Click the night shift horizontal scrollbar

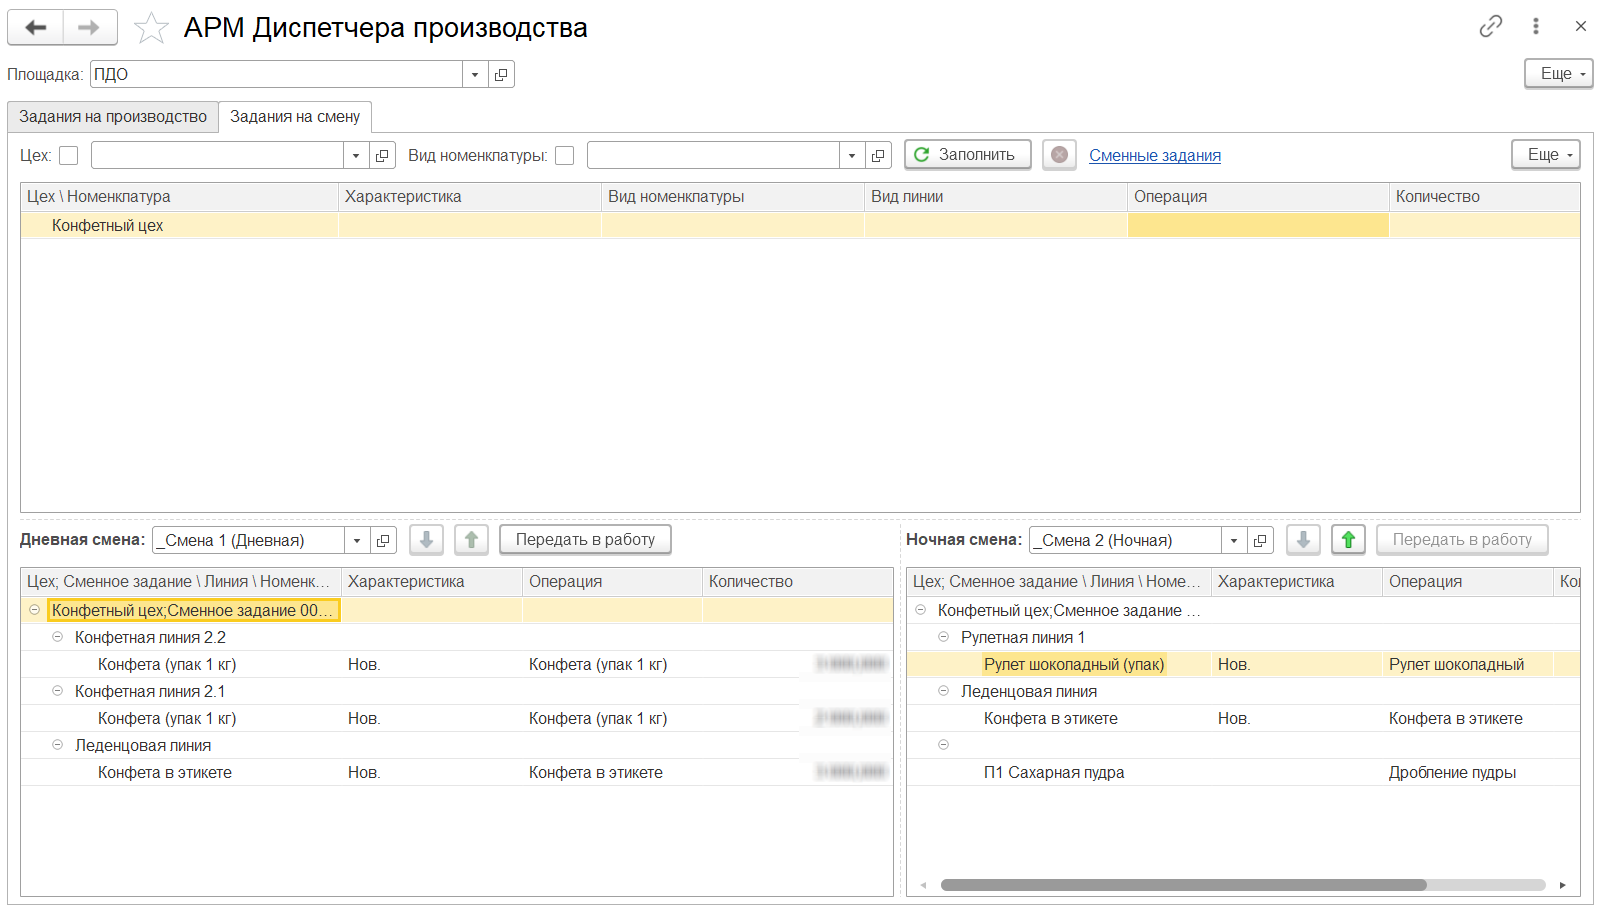[x=1183, y=885]
